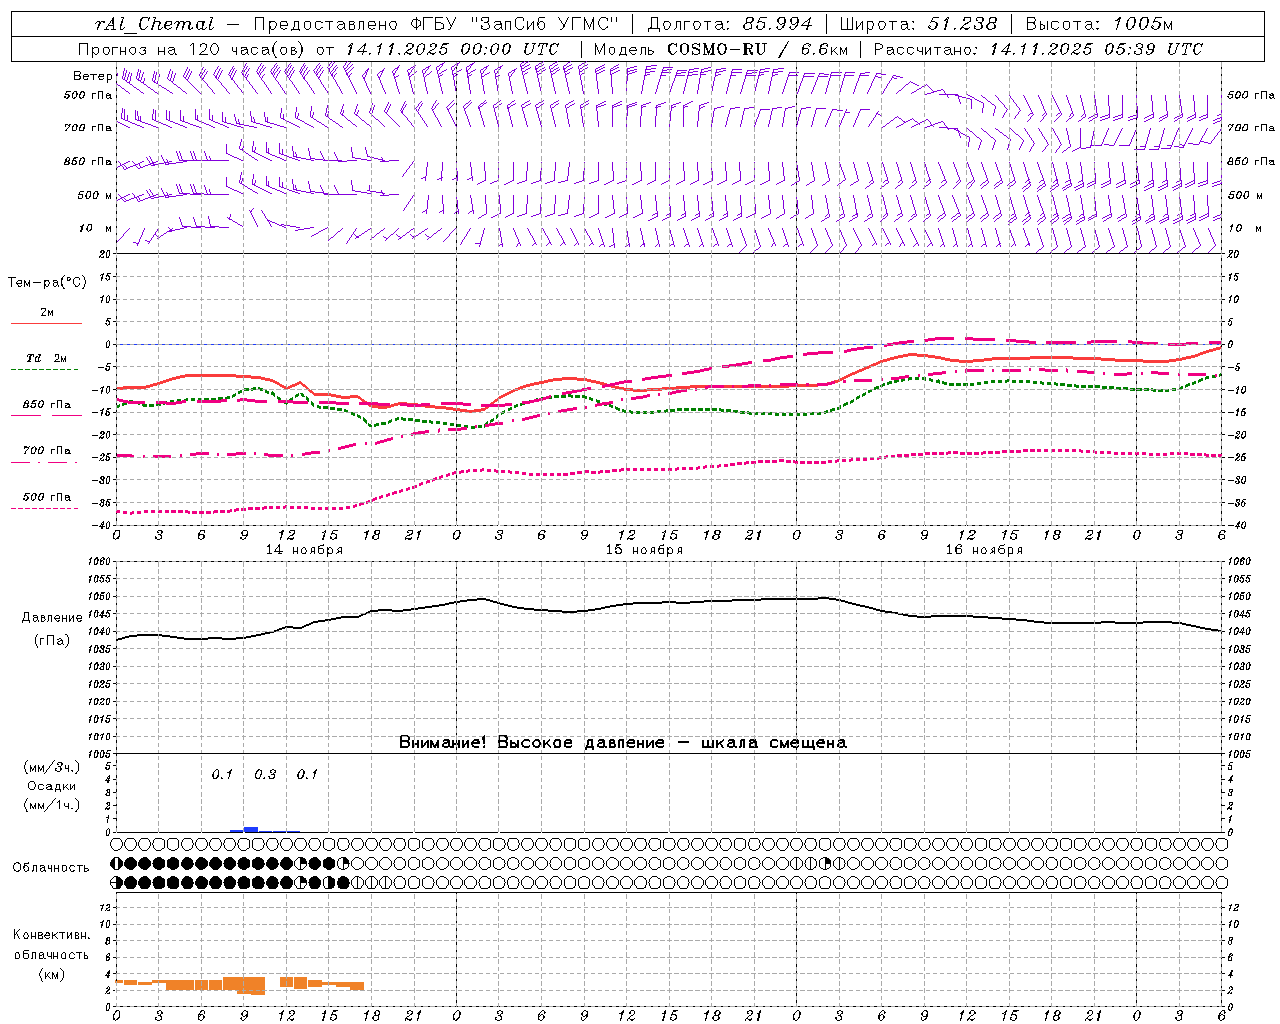Click the 850 гПа temperature legend entry
The image size is (1280, 1024).
point(47,405)
